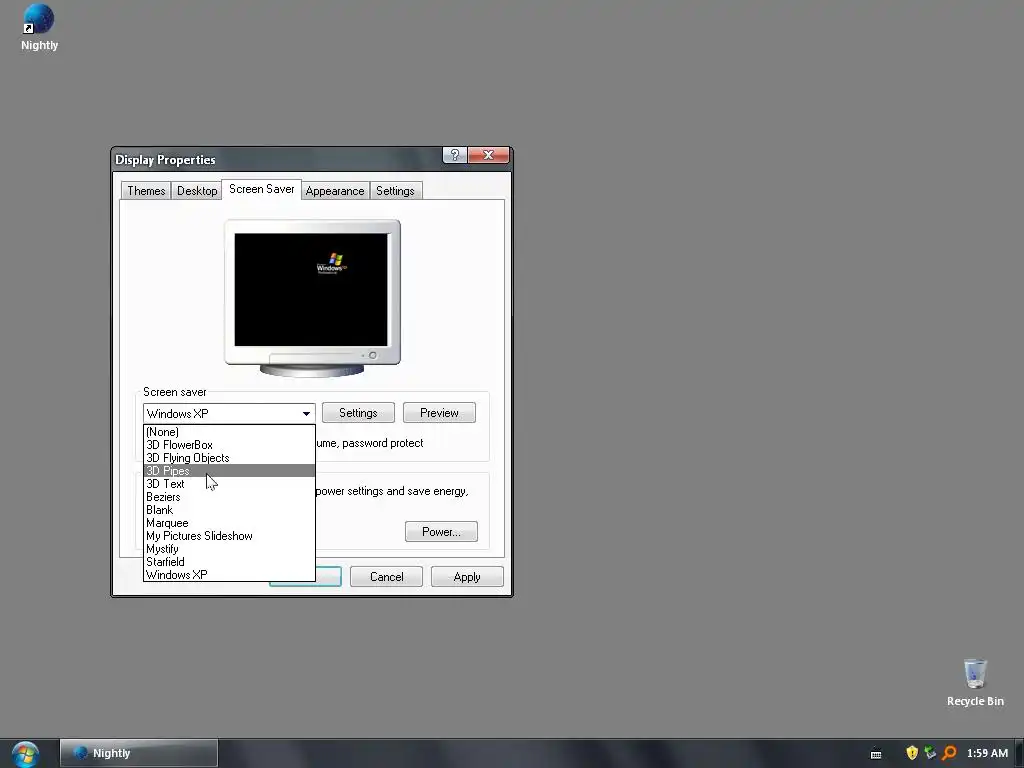The width and height of the screenshot is (1024, 768).
Task: Select Starfield screen saver
Action: [x=229, y=562]
